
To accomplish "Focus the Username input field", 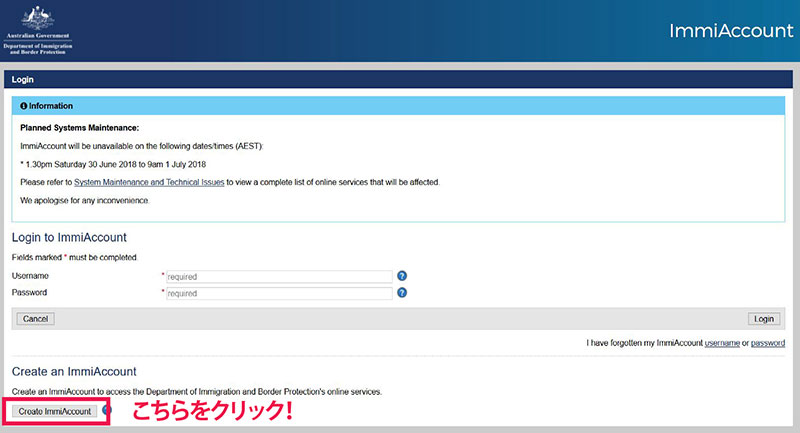I will (279, 276).
